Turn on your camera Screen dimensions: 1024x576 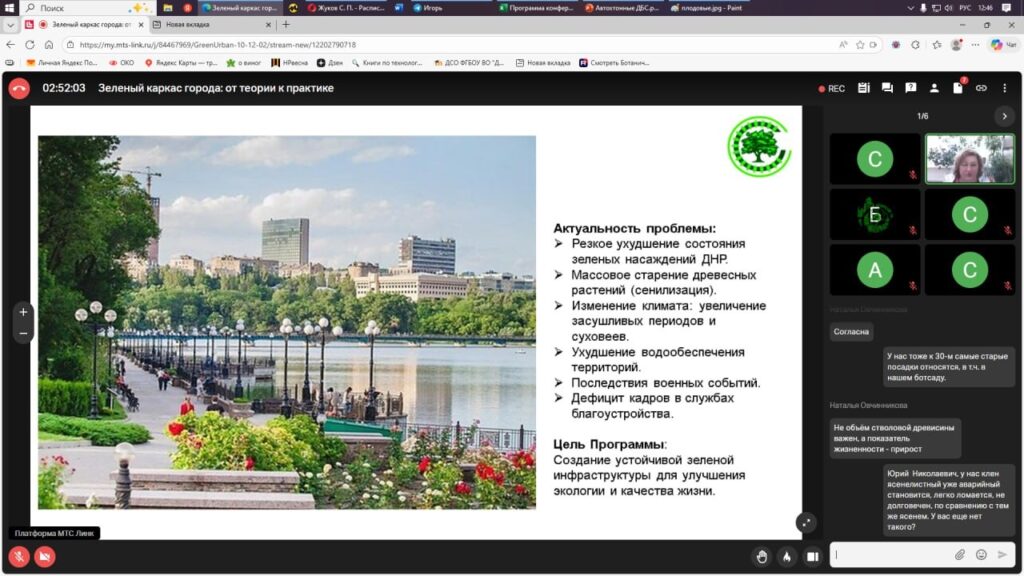coord(45,557)
